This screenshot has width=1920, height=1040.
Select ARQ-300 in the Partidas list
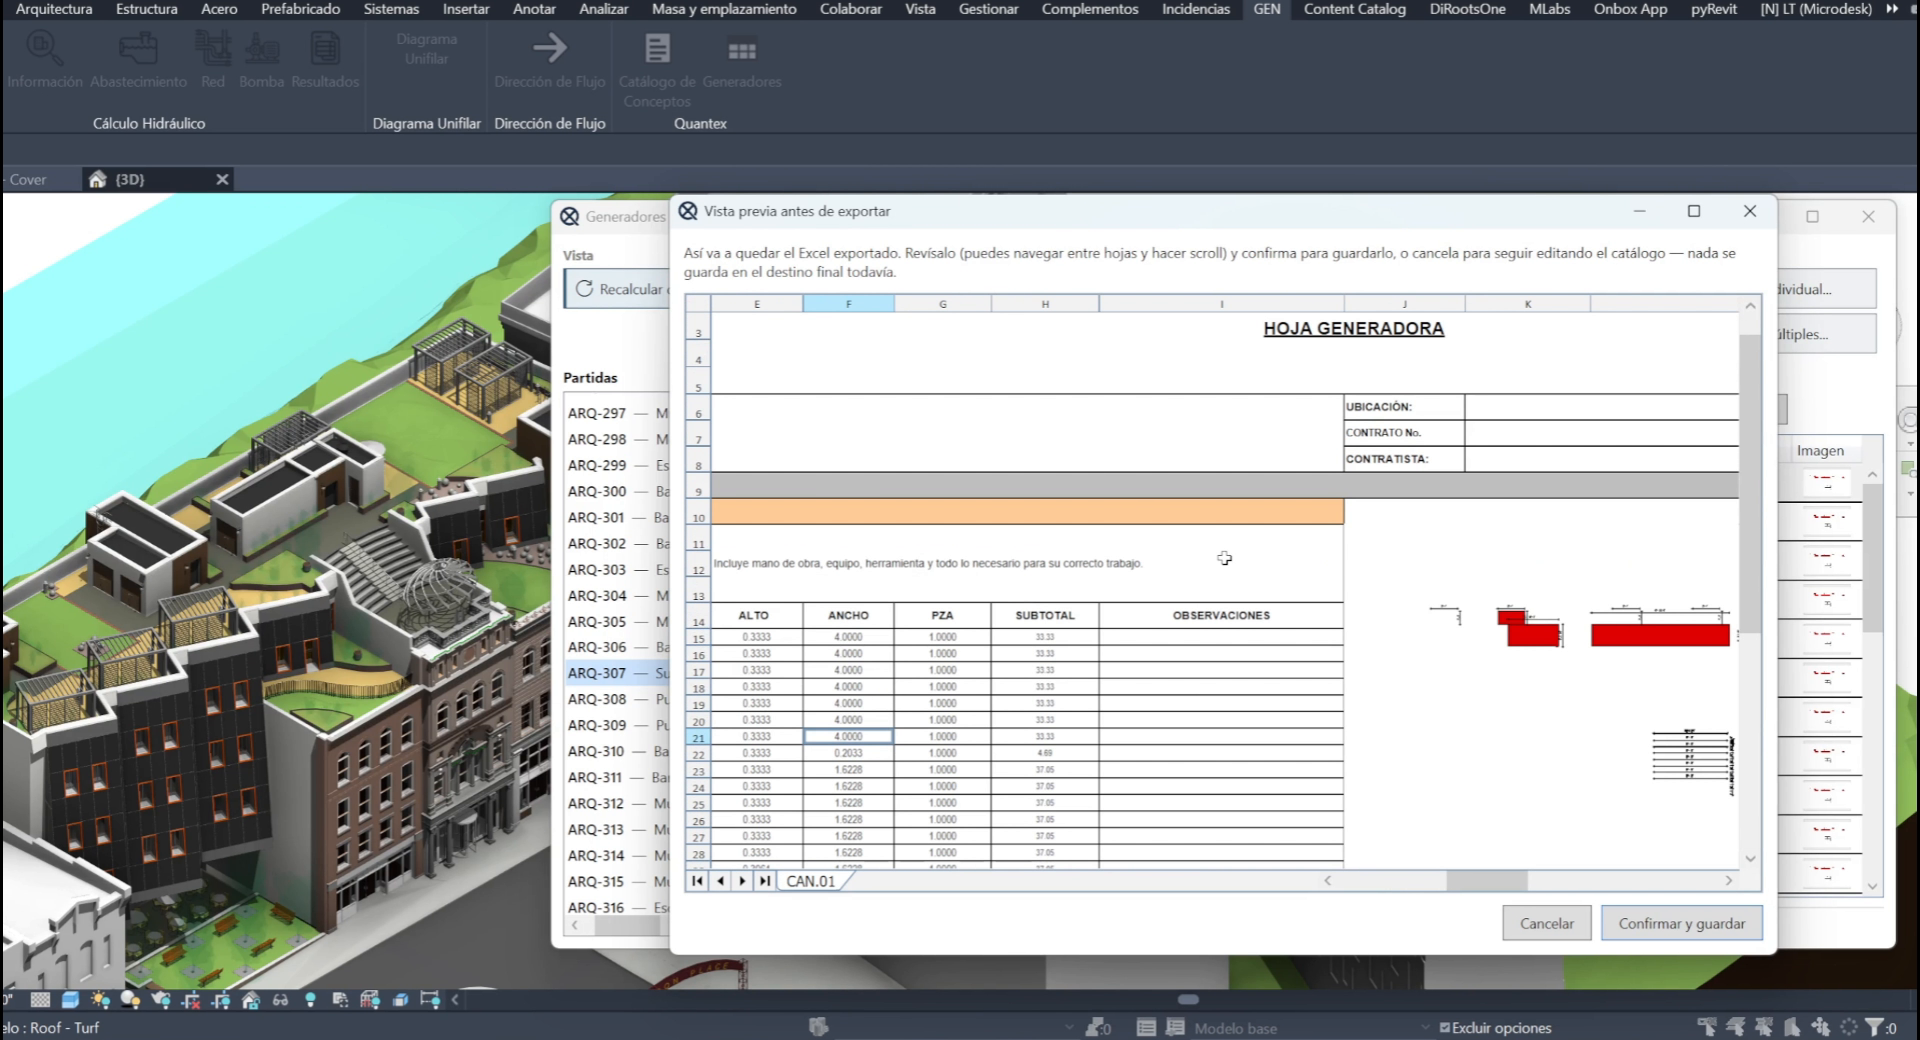click(617, 491)
